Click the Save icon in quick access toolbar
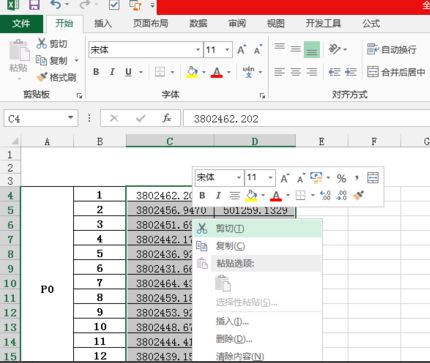 34,5
